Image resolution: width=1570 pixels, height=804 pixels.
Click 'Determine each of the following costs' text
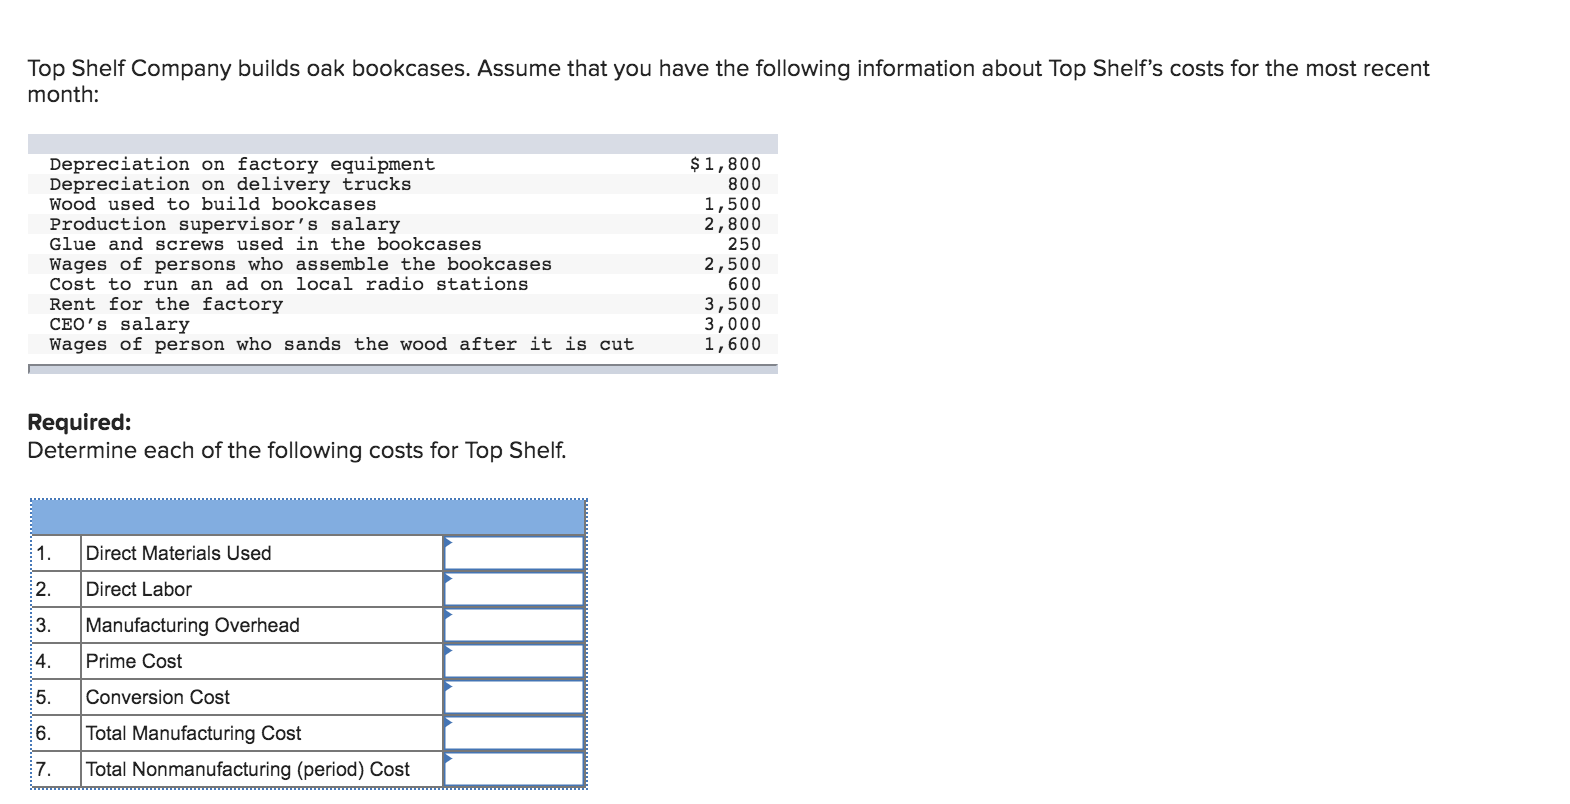297,450
